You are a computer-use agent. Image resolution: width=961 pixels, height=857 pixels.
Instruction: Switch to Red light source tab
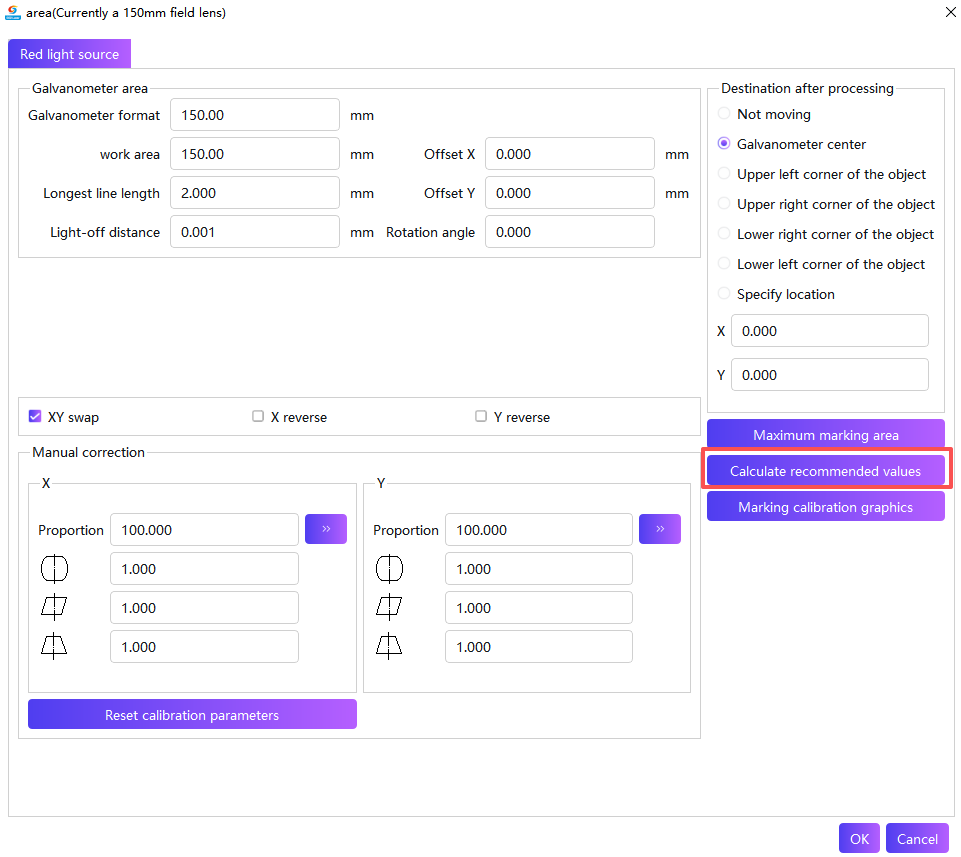(69, 54)
